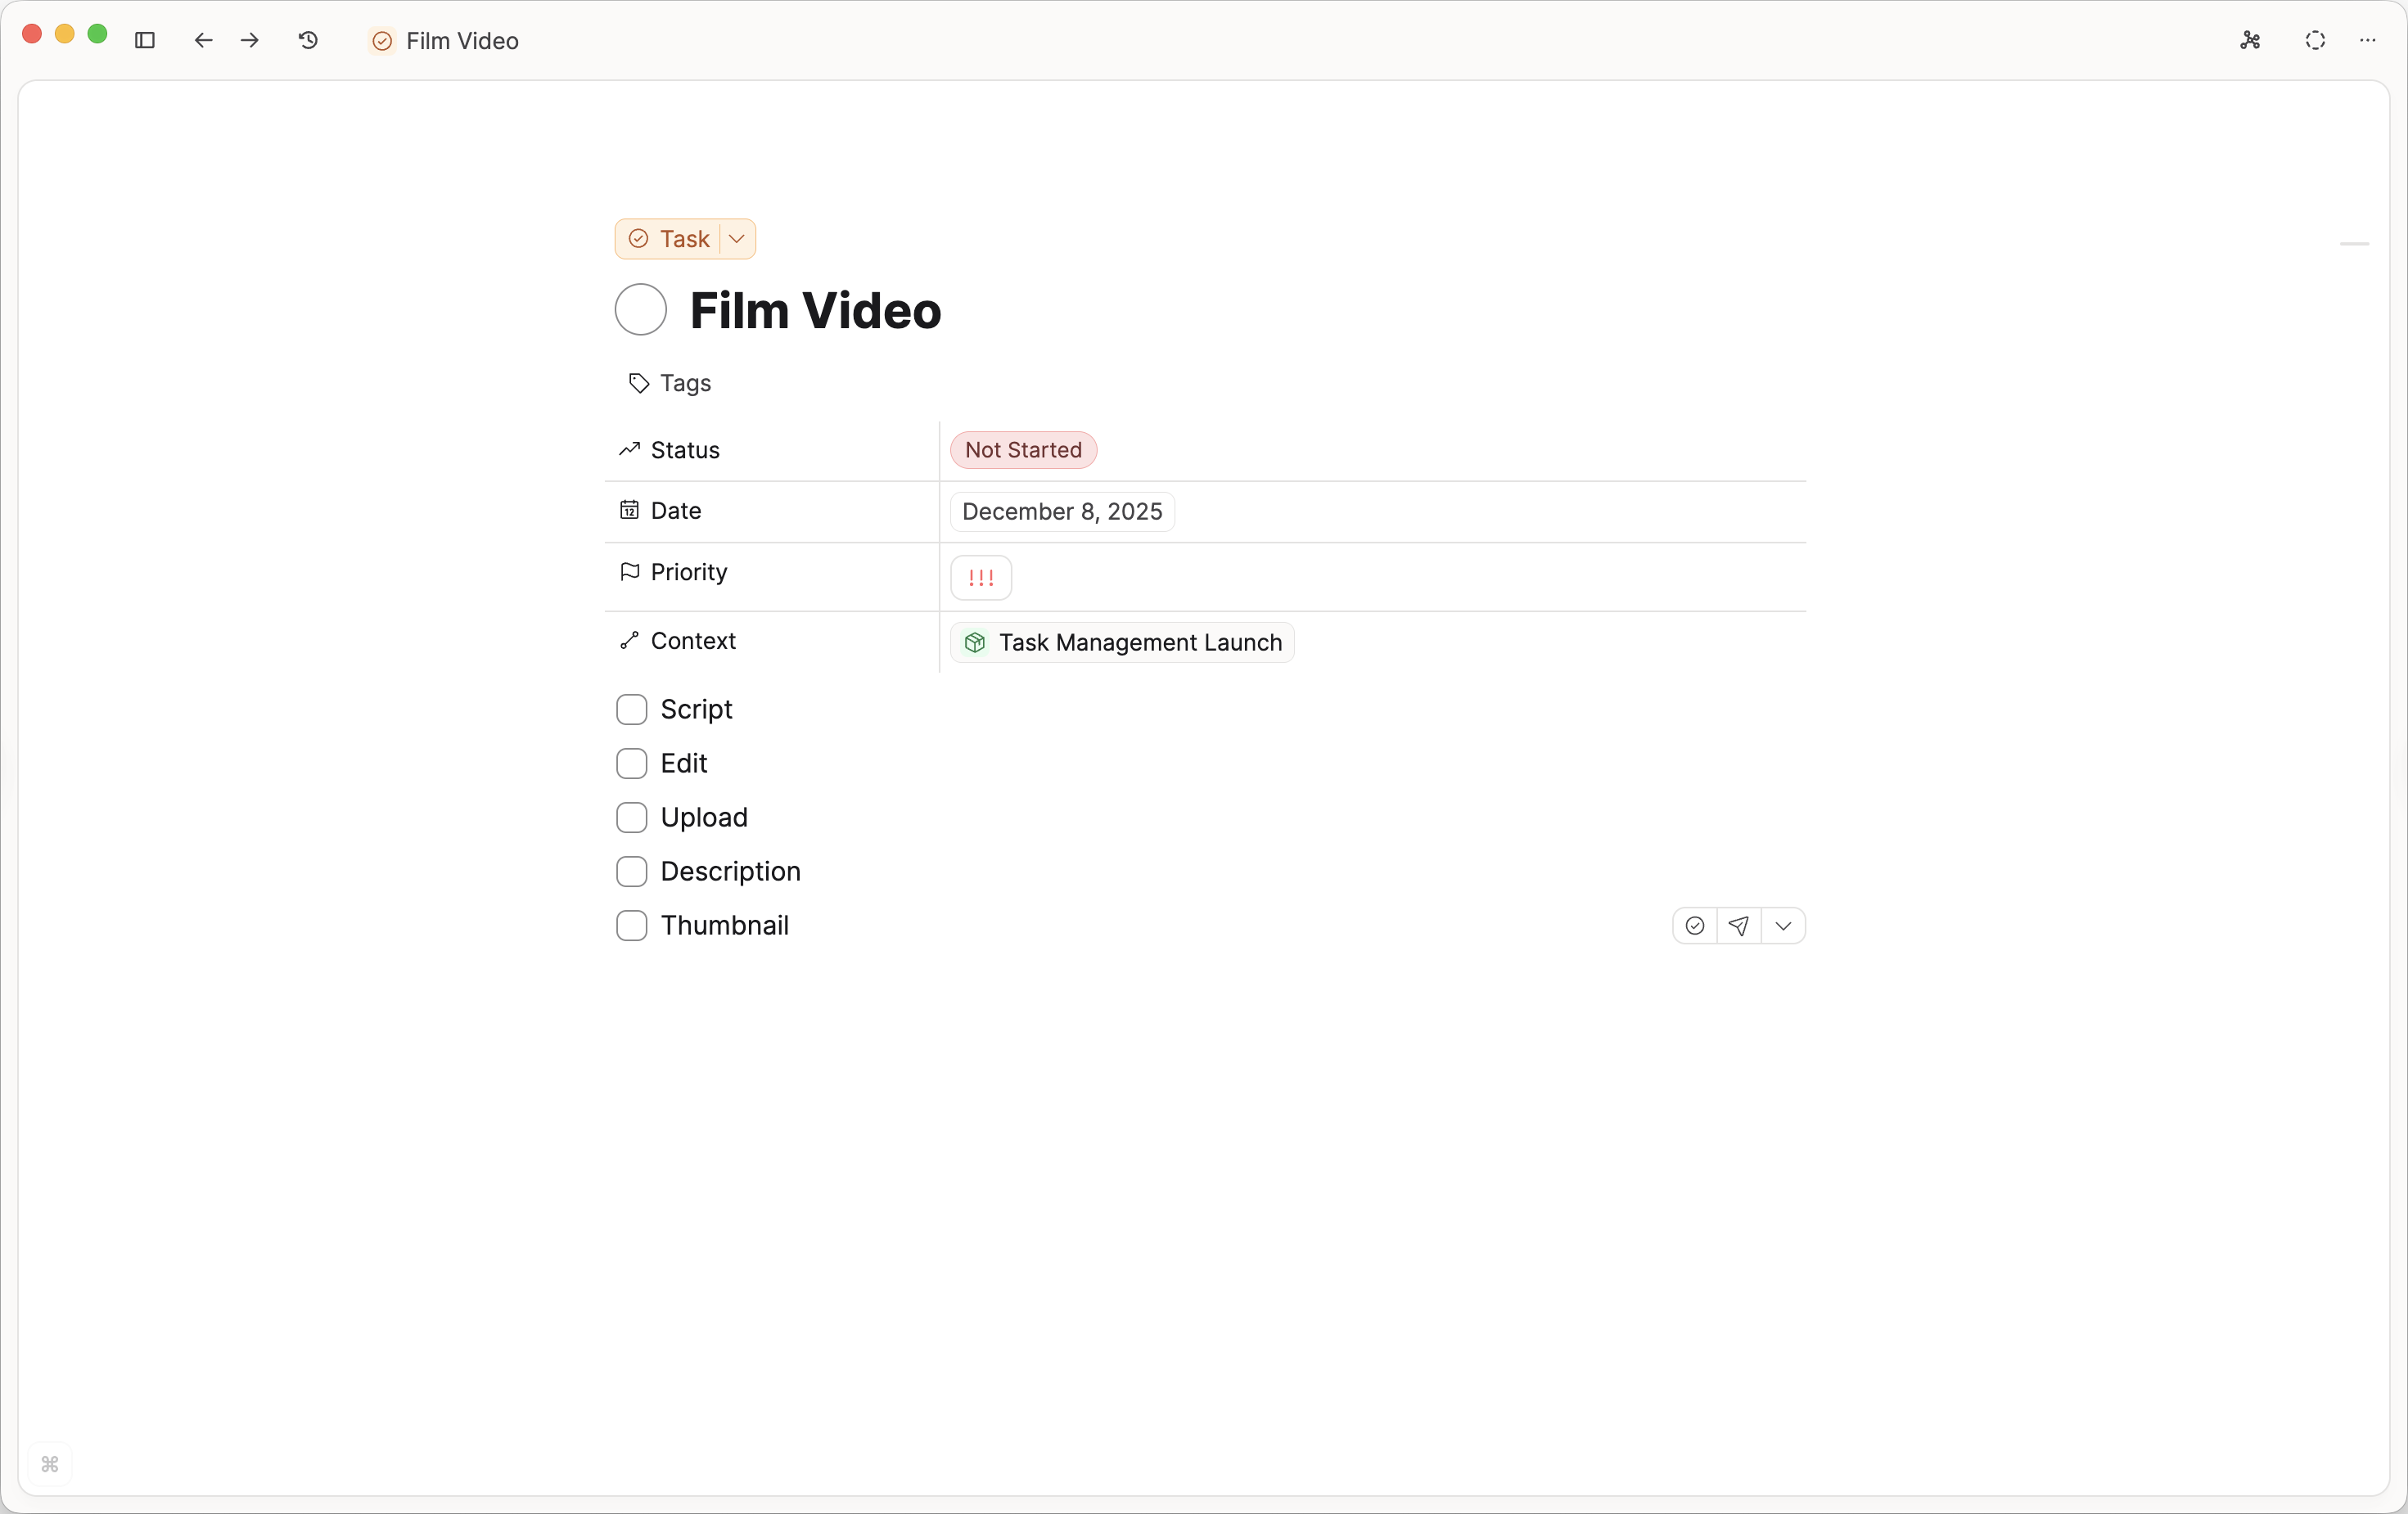Open the Not Started status selector
Image resolution: width=2408 pixels, height=1514 pixels.
(1022, 450)
